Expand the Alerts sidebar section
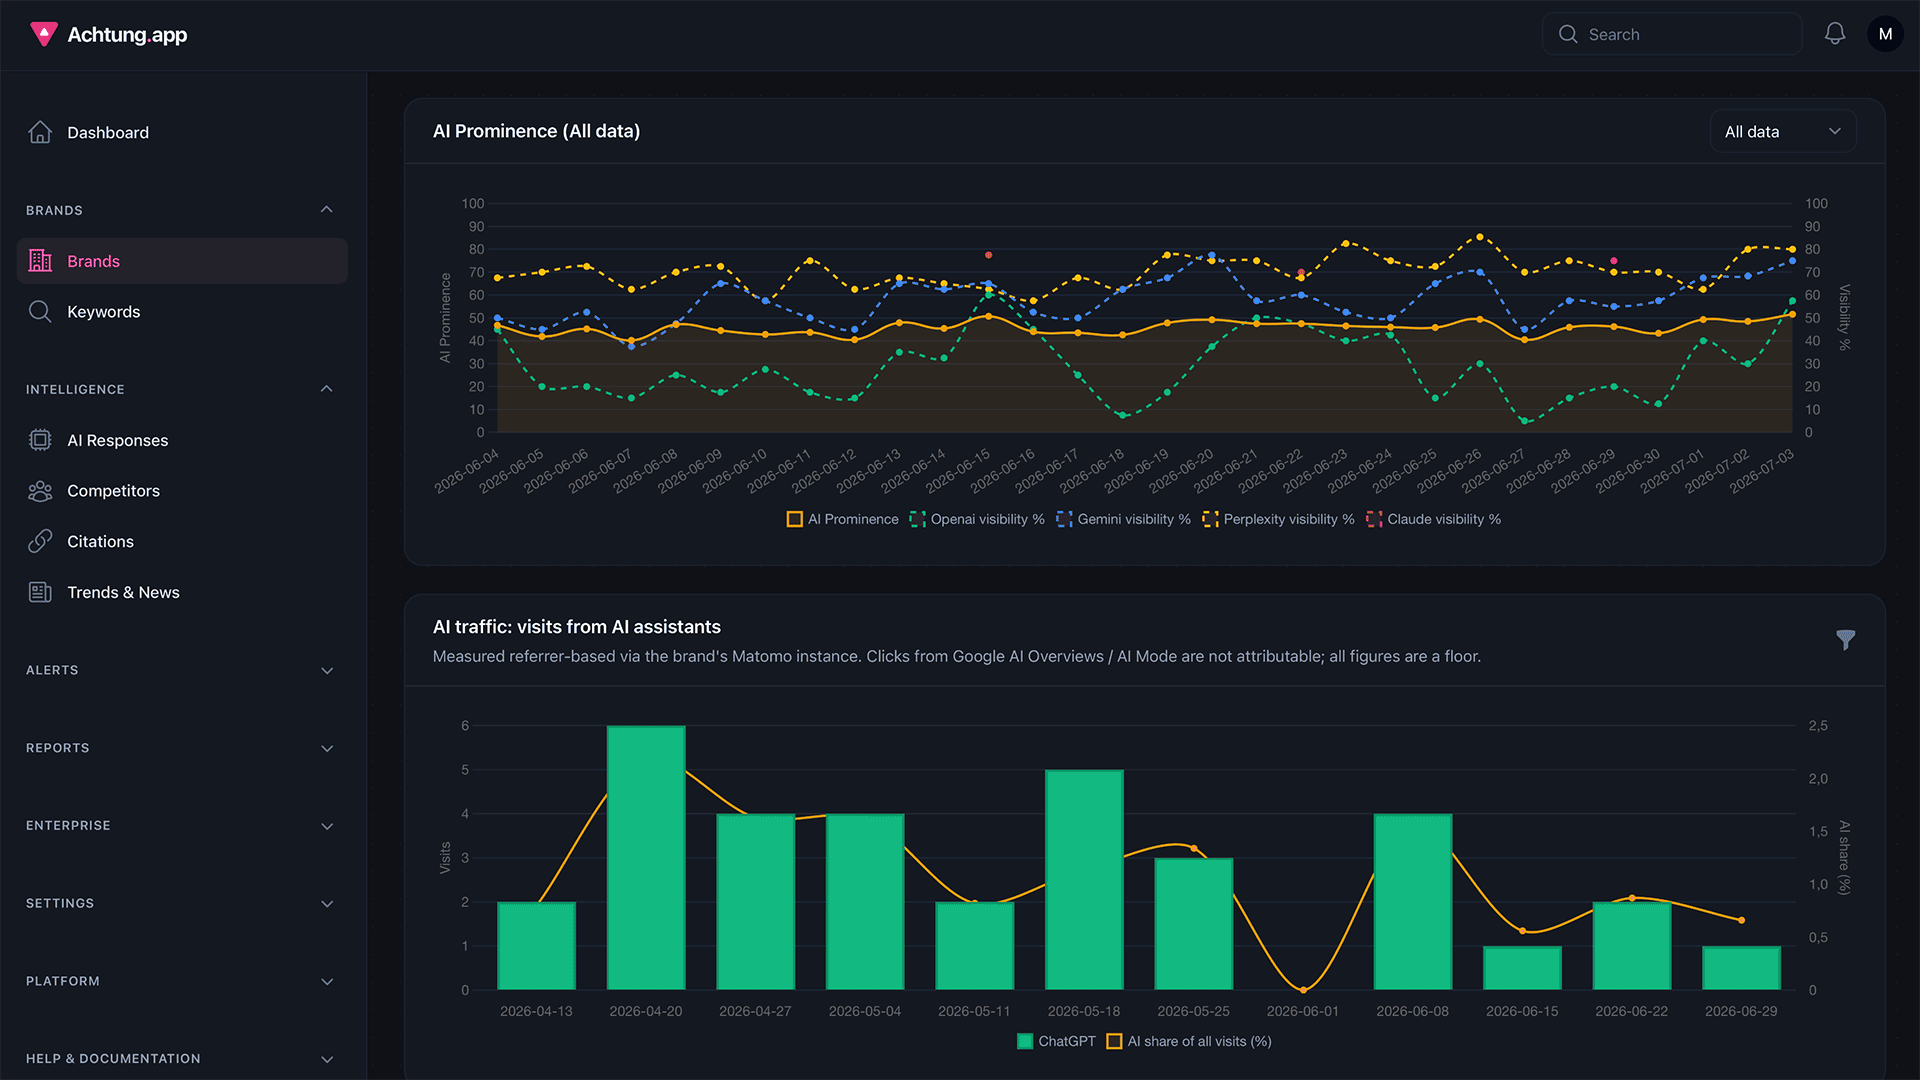 tap(180, 670)
